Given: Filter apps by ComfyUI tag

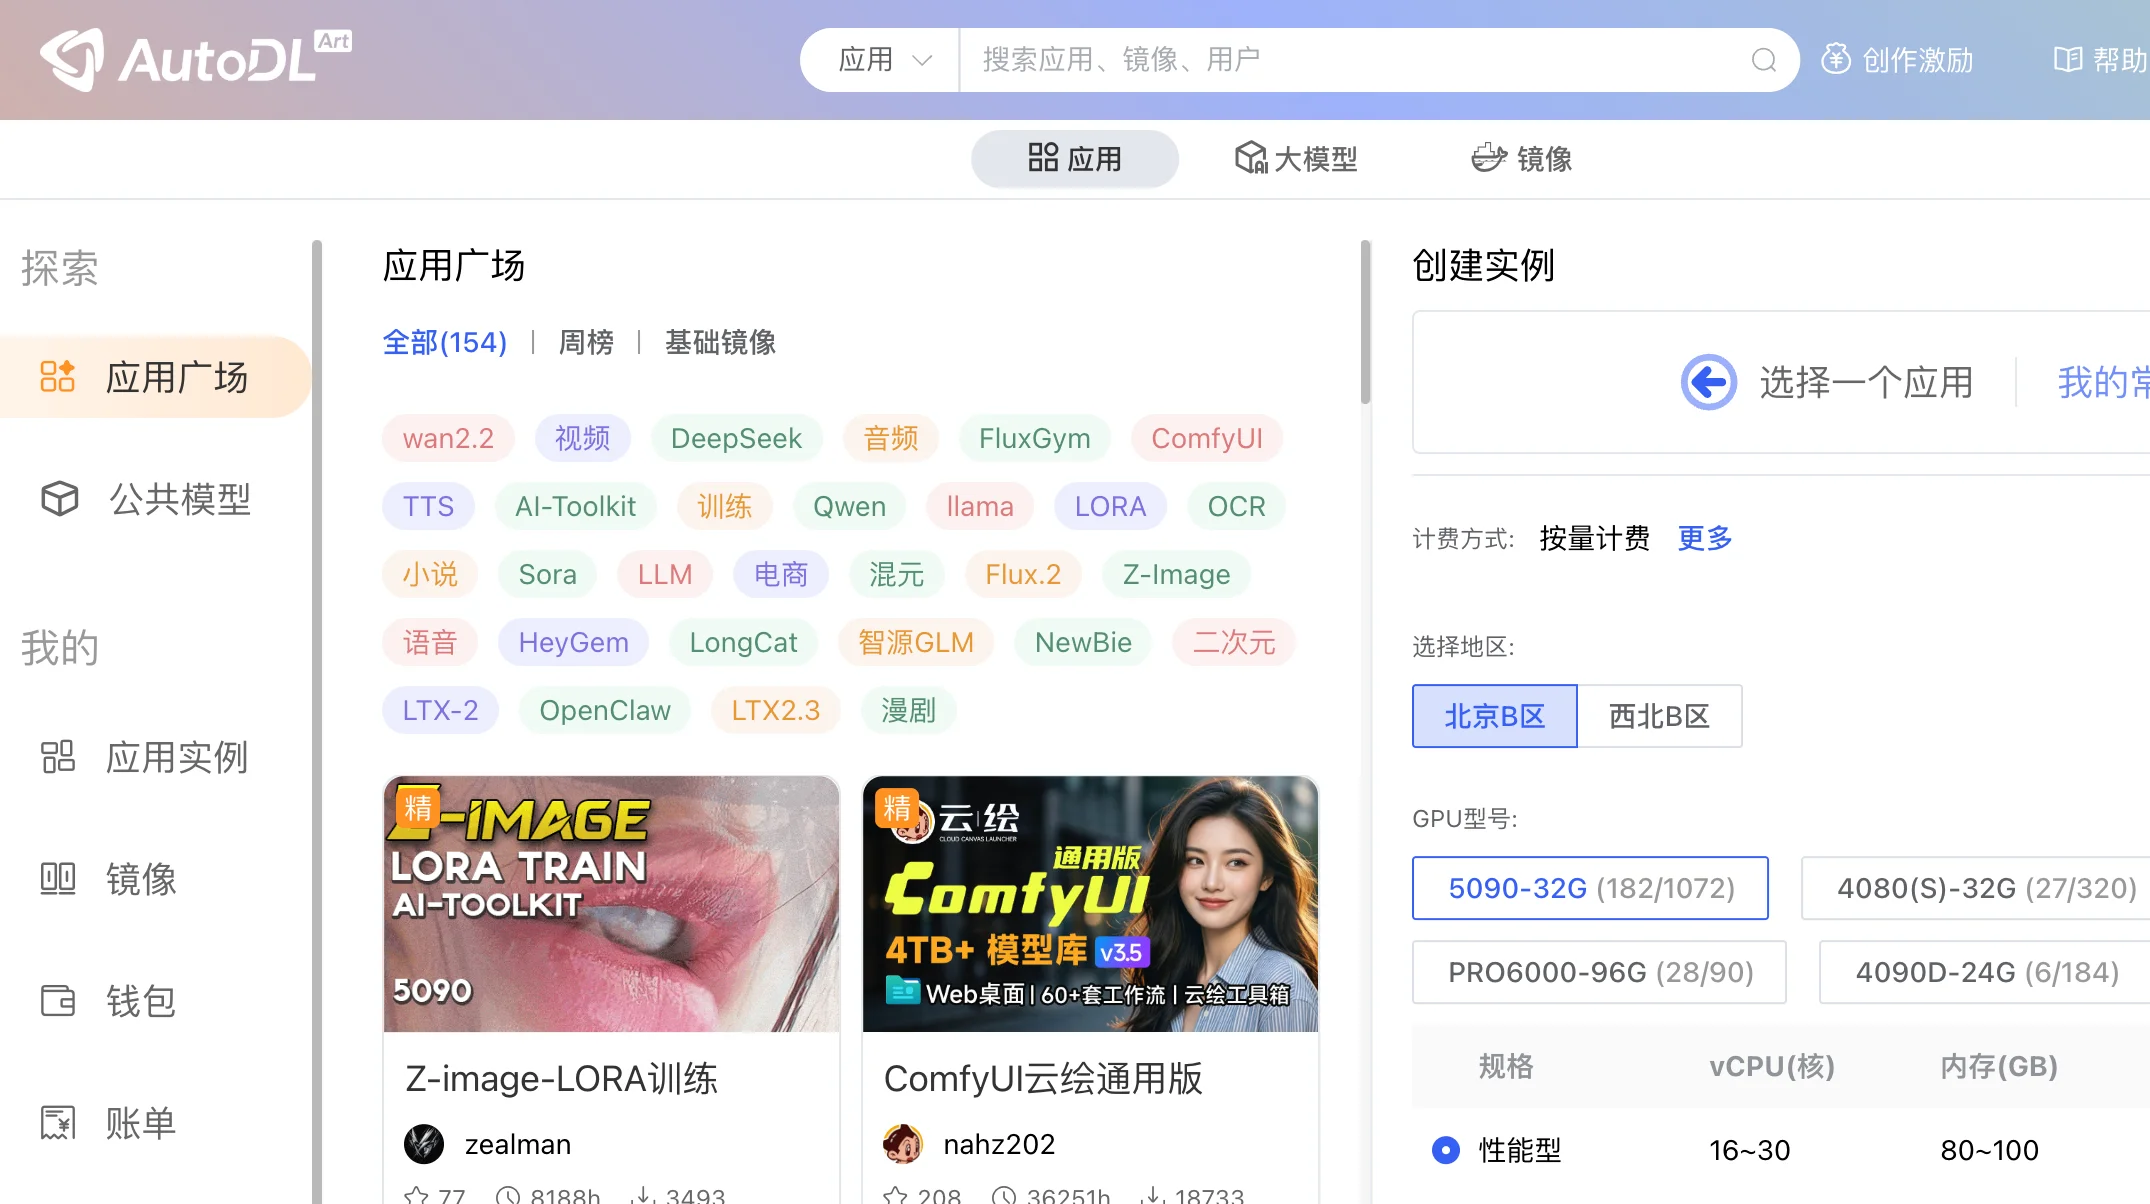Looking at the screenshot, I should [x=1206, y=438].
